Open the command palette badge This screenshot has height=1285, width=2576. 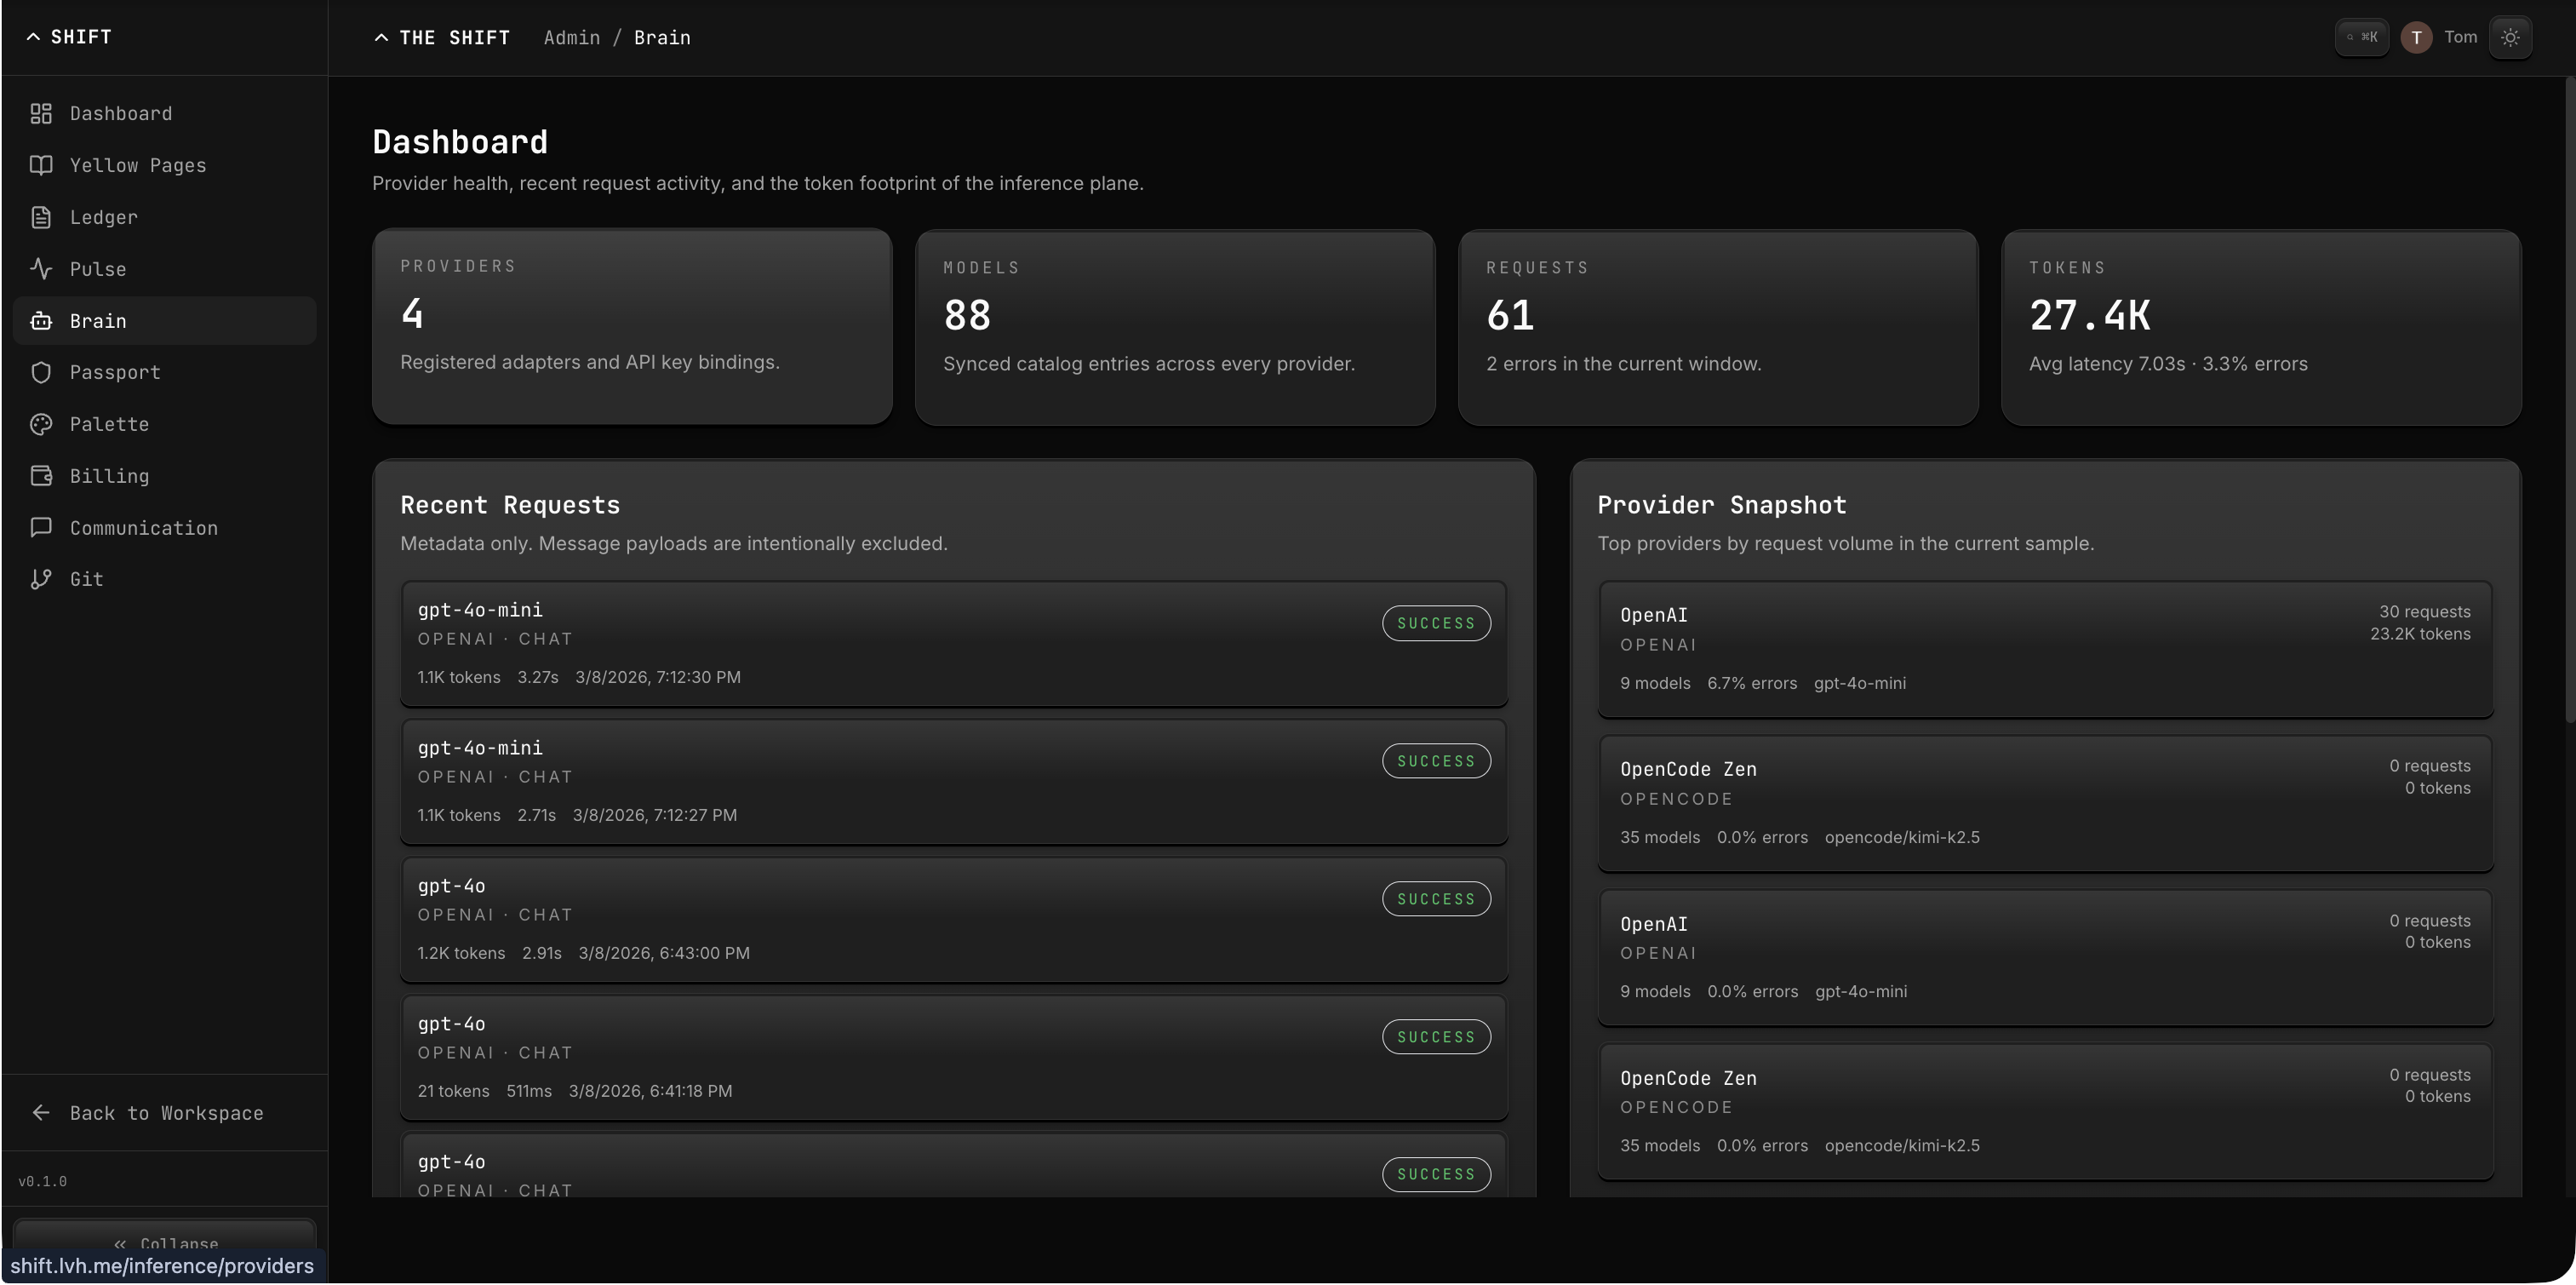(x=2362, y=37)
